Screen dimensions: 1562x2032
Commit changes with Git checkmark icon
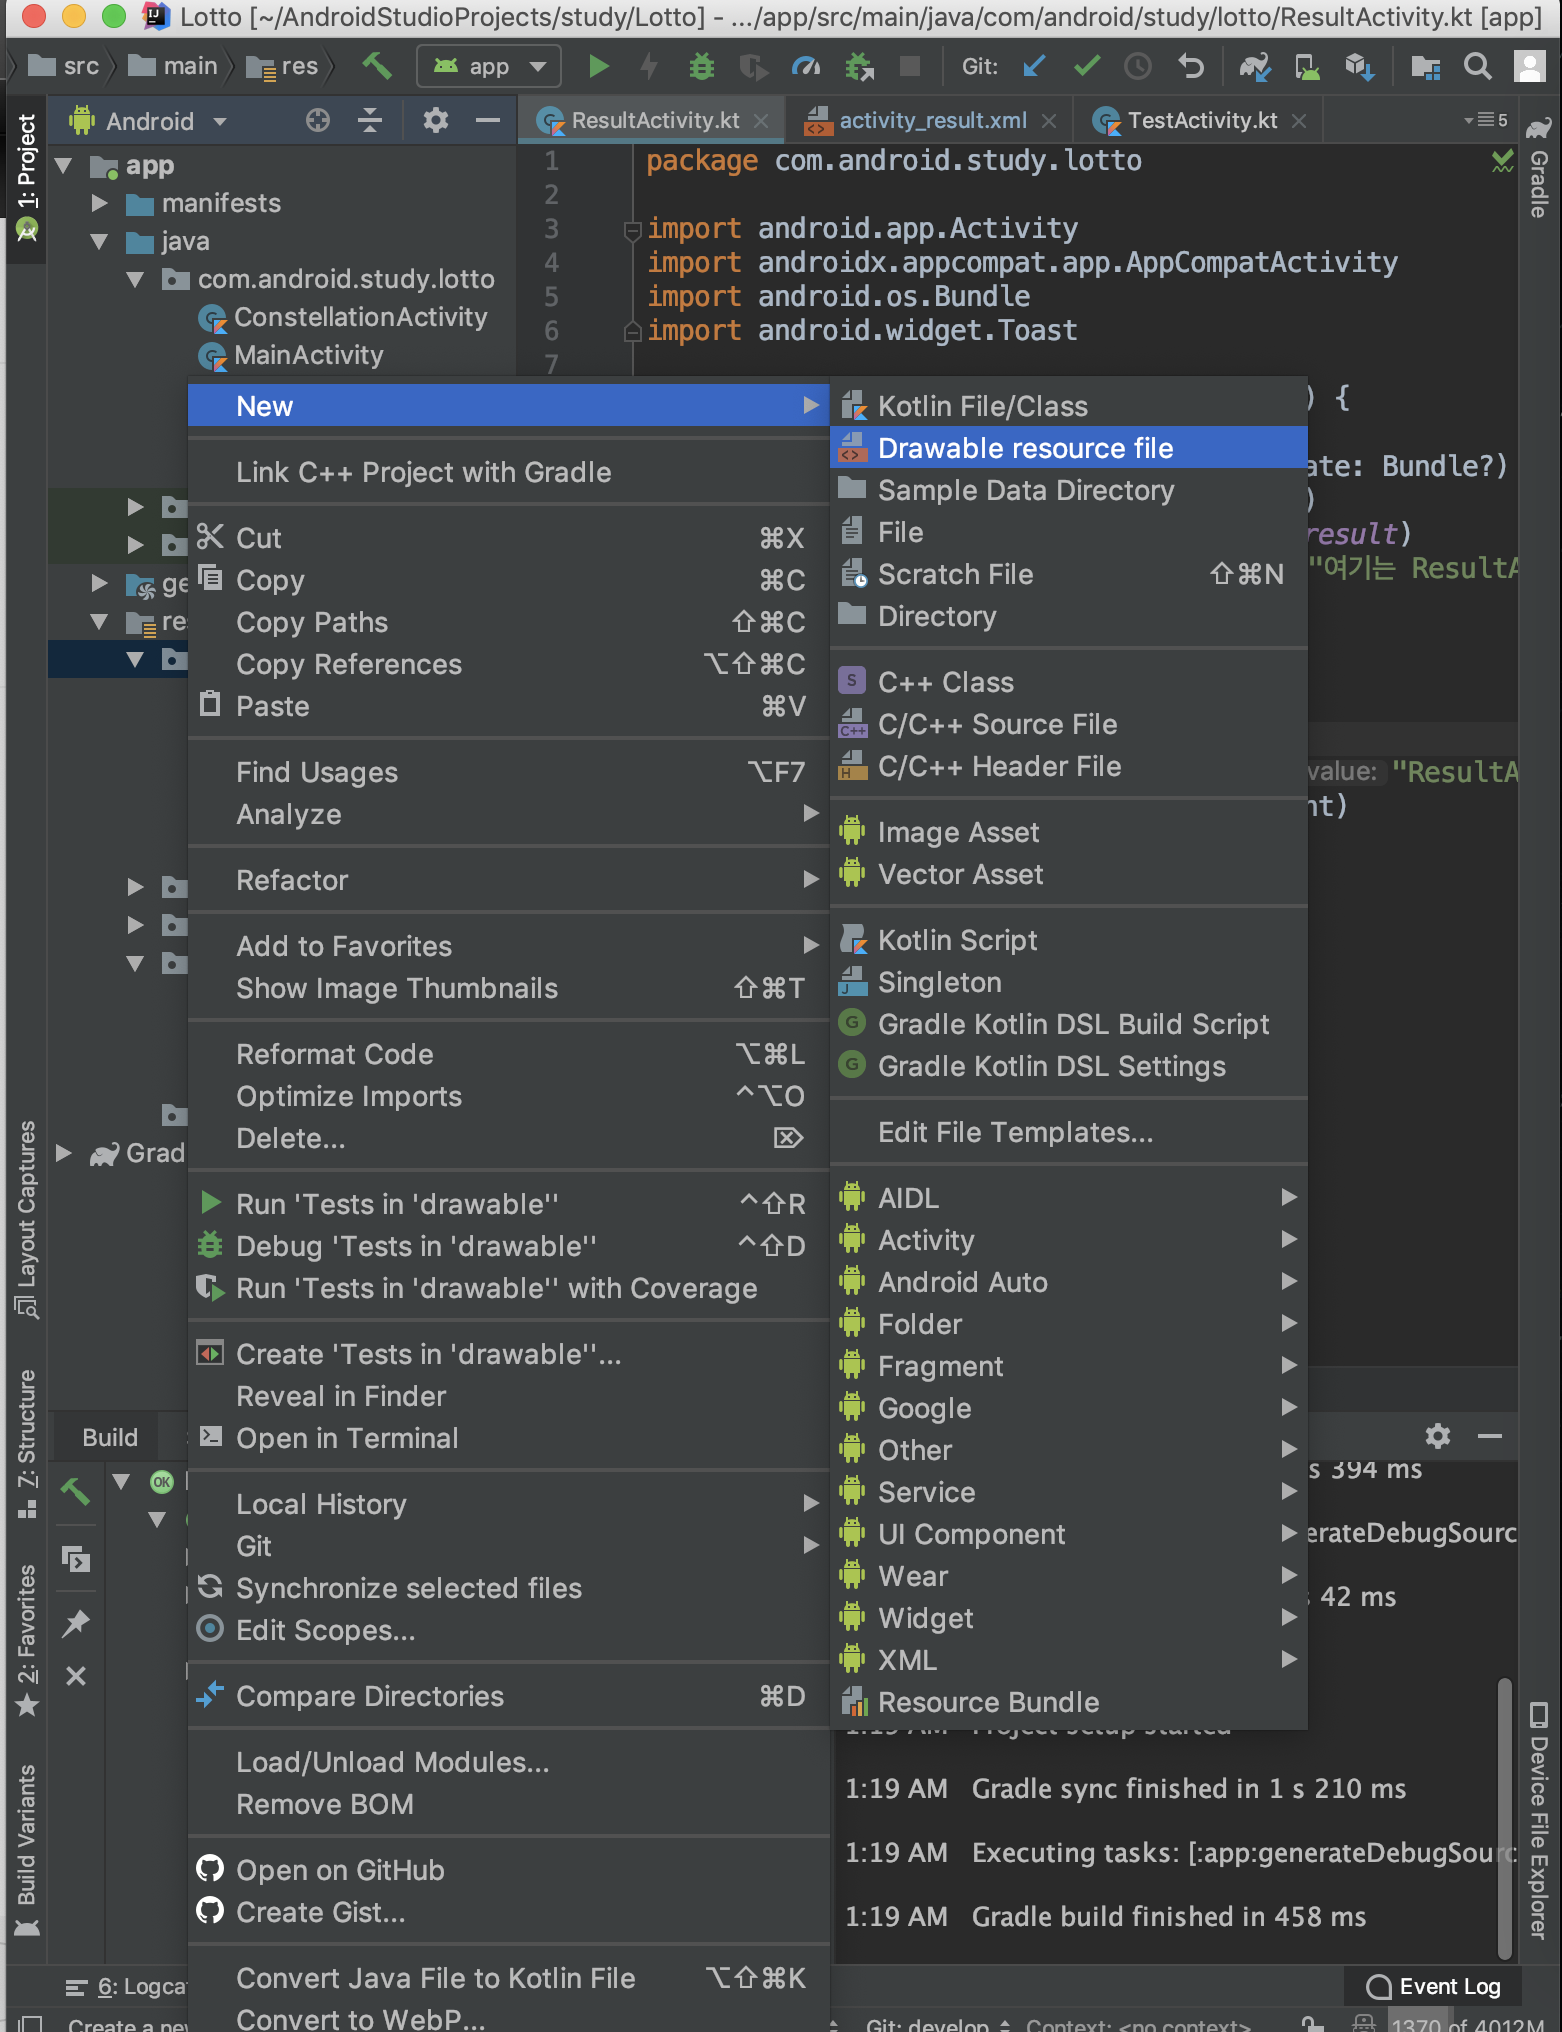(x=1087, y=67)
